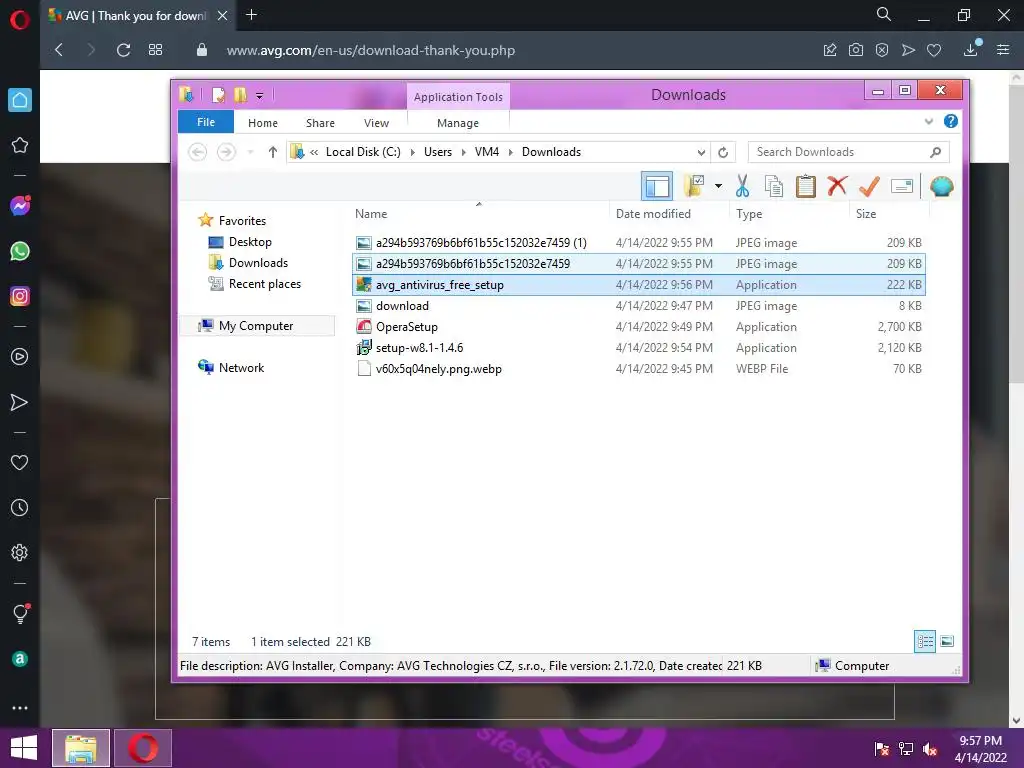
Task: Open Opera snapshot camera icon
Action: click(x=856, y=50)
